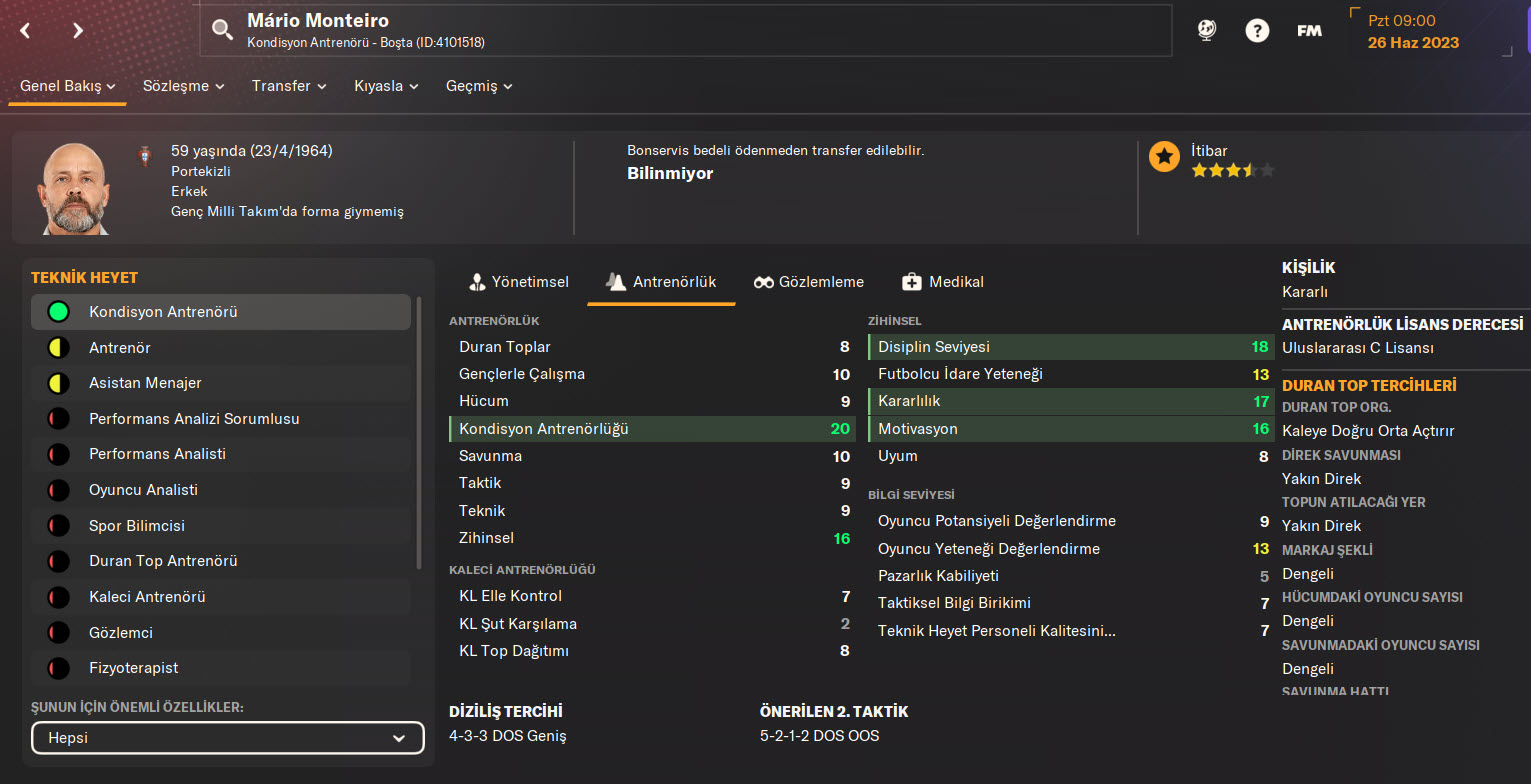Click Mário Monteiro's profile photo
The height and width of the screenshot is (784, 1531).
pos(76,189)
